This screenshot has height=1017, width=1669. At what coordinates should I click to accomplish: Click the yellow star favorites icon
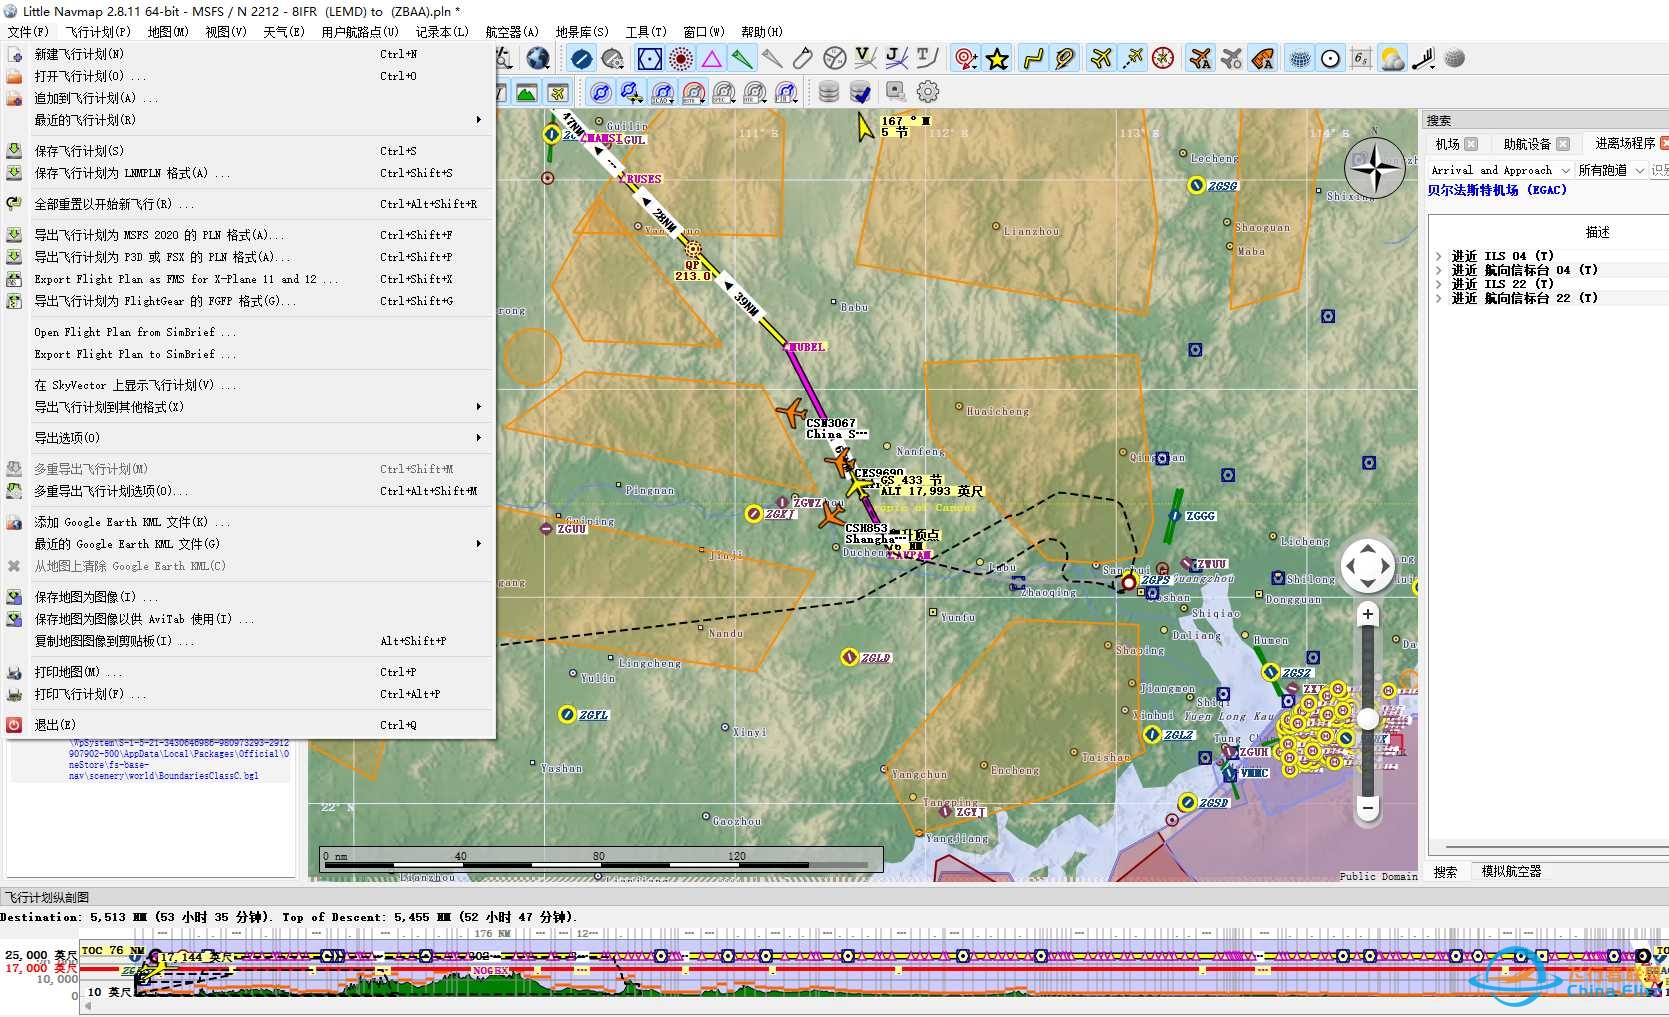pos(997,58)
